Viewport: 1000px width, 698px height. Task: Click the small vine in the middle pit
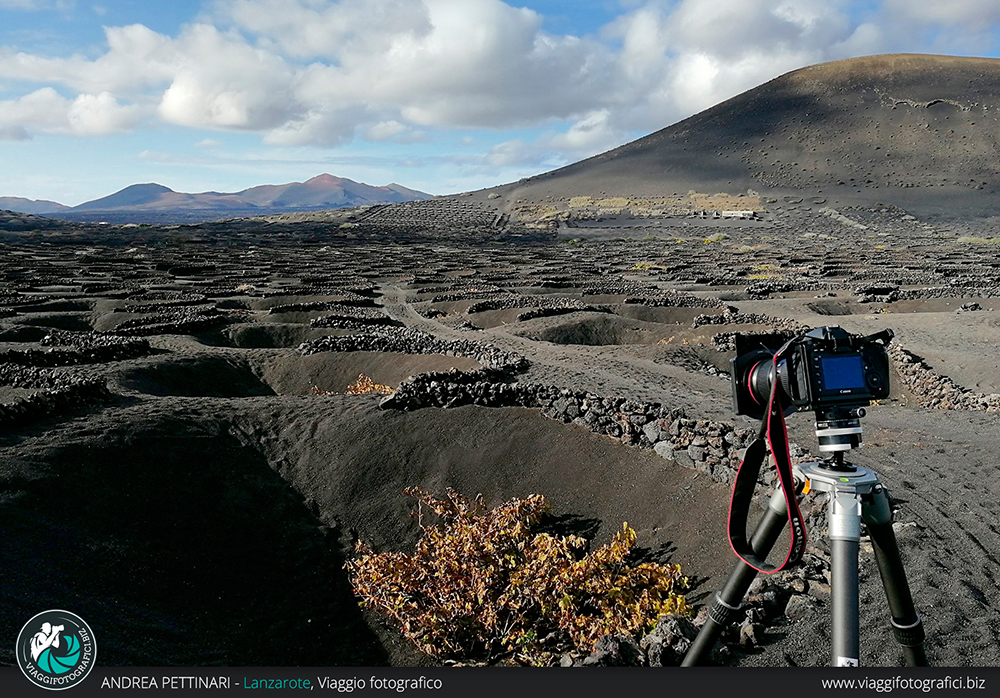pyautogui.click(x=367, y=385)
